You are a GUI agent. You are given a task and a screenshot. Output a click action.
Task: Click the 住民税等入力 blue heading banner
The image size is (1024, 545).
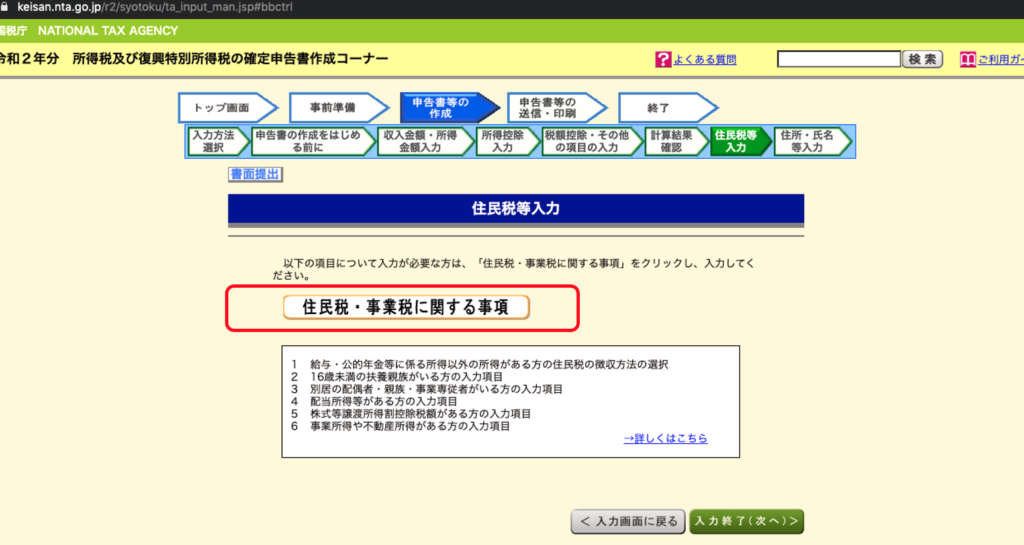(516, 209)
